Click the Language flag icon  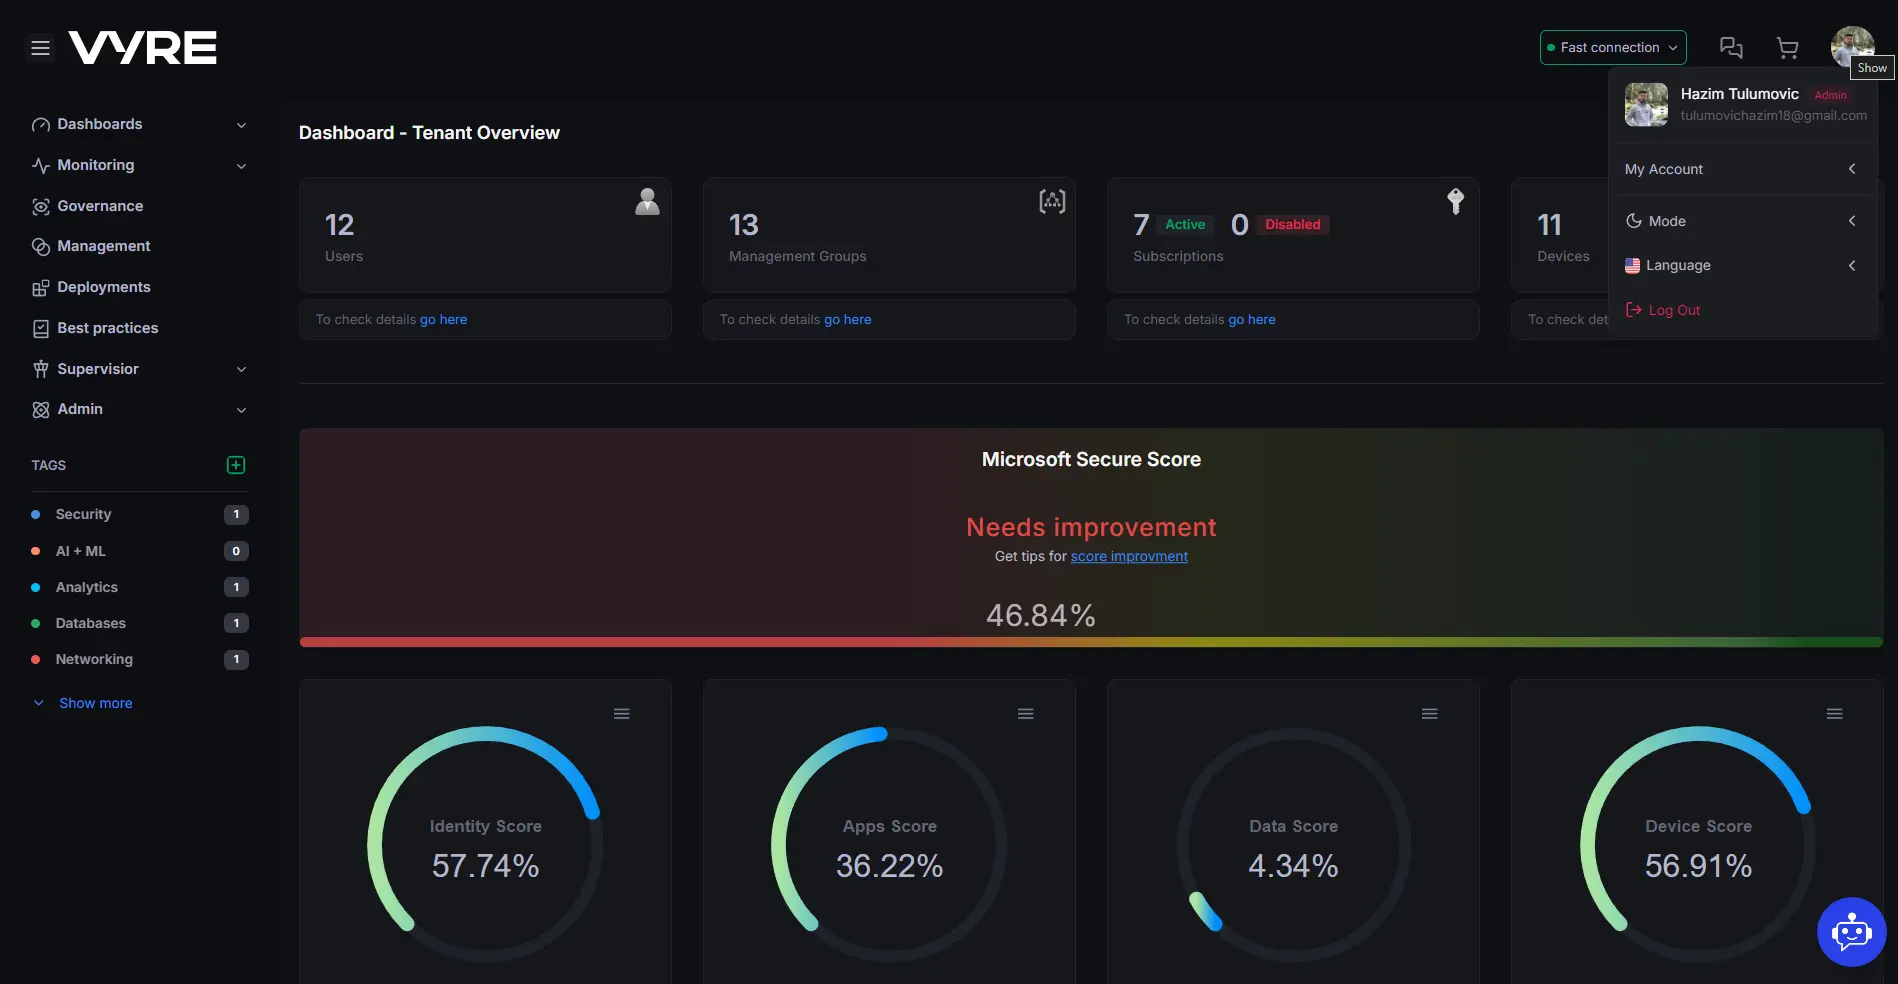(1633, 266)
